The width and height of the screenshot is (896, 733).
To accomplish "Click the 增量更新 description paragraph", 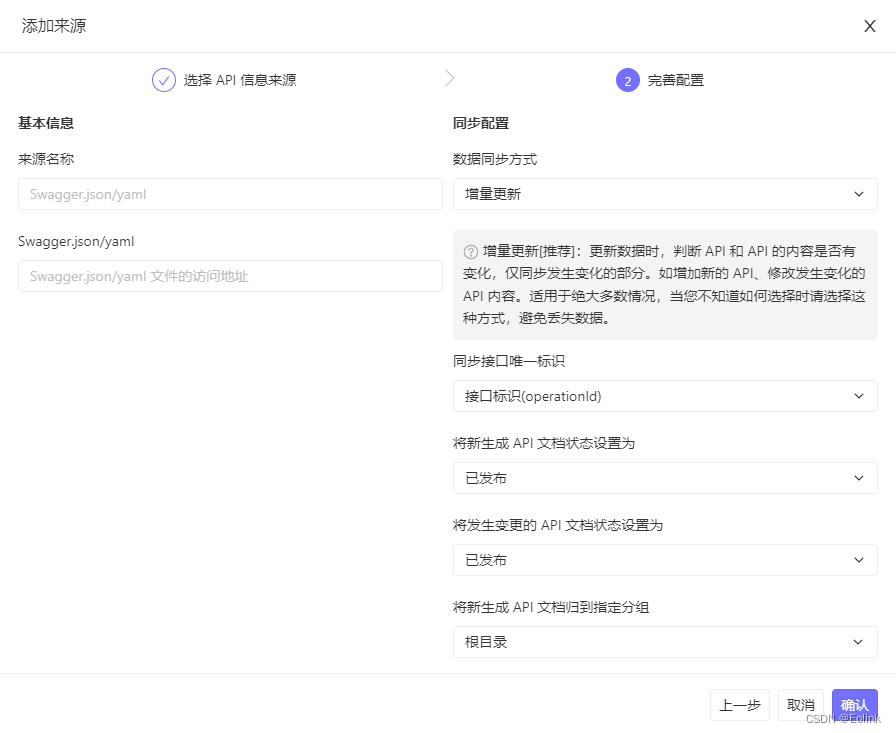I will coord(665,285).
